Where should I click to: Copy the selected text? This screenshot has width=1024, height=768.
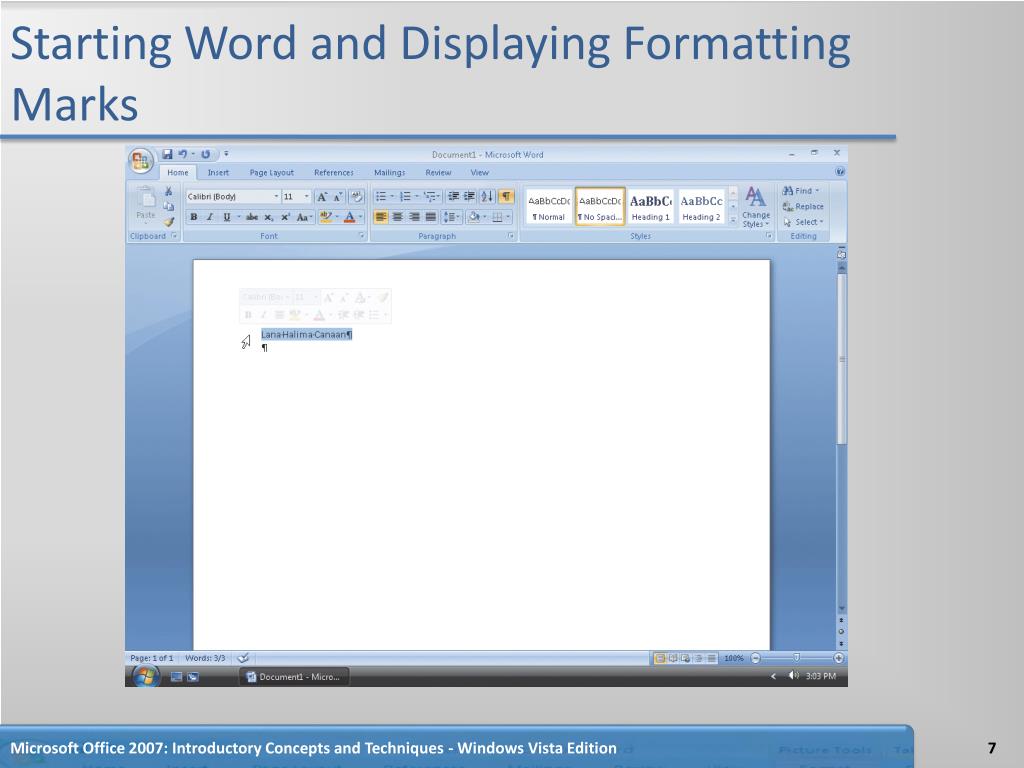(168, 206)
